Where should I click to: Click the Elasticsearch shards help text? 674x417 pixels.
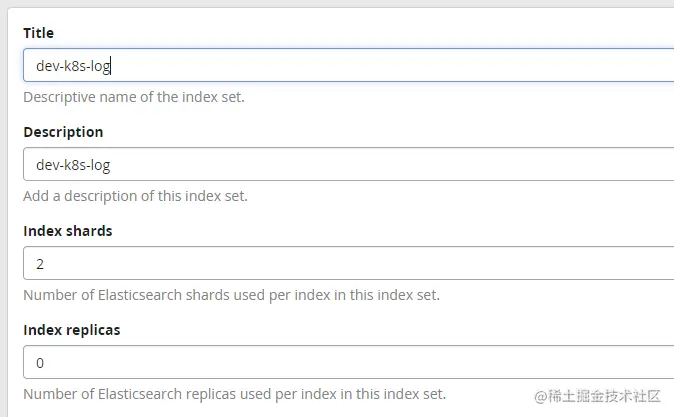(231, 295)
